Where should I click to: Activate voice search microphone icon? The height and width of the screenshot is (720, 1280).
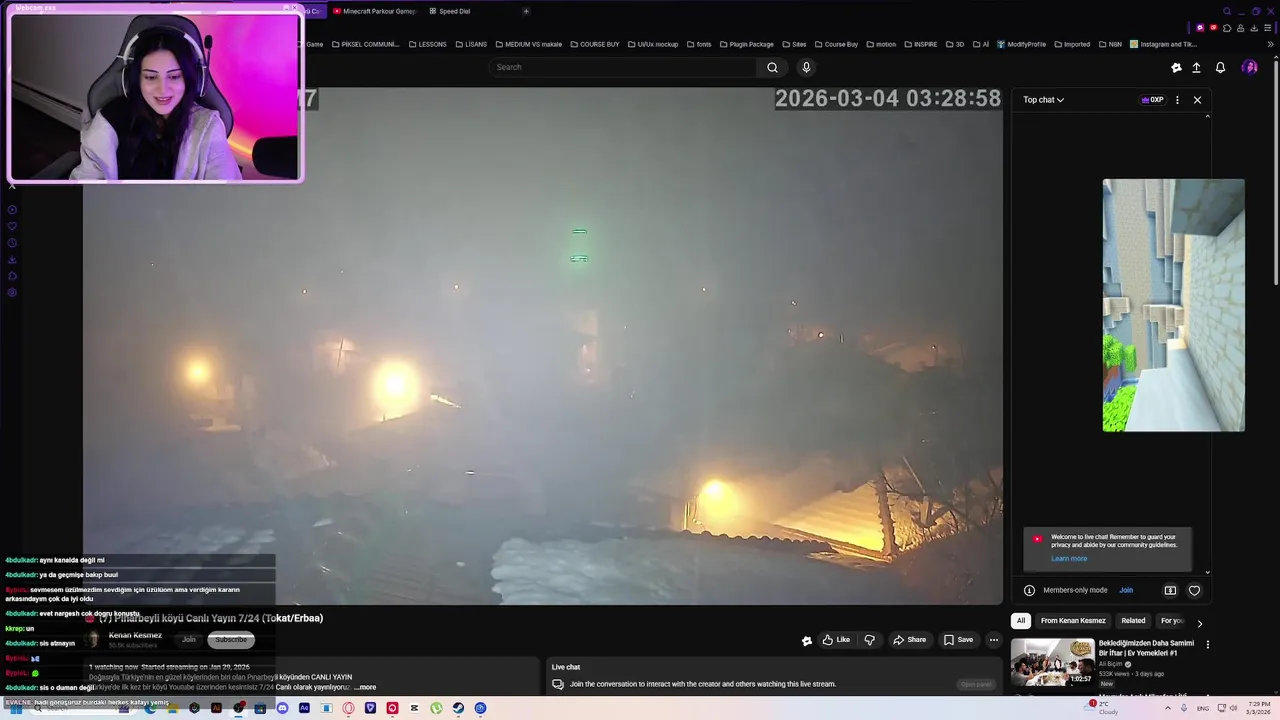point(806,67)
